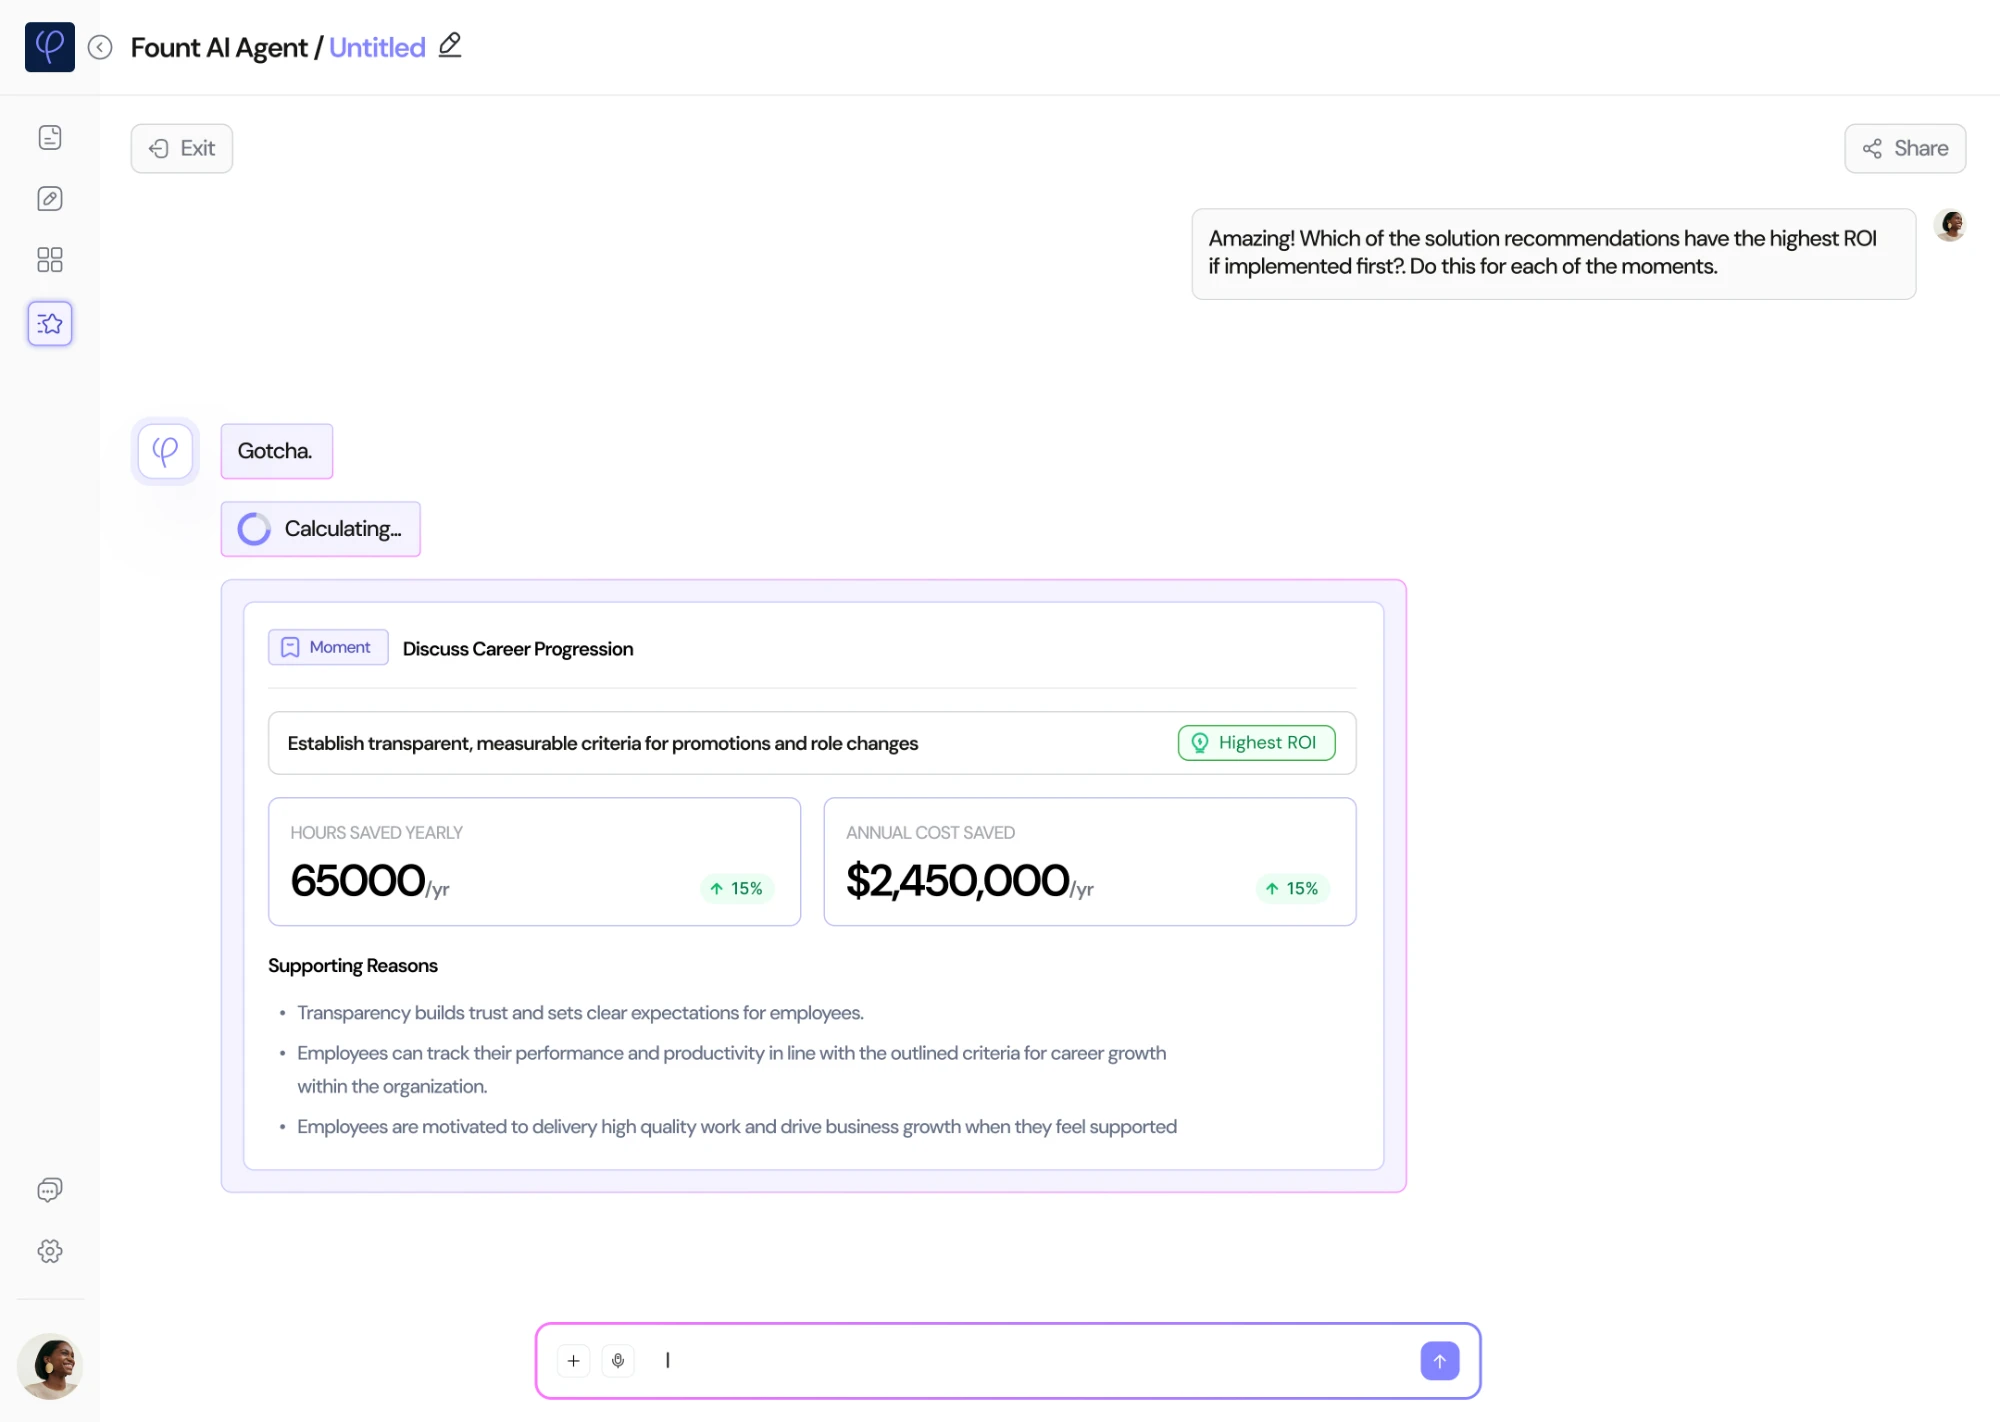Open the grid dashboard sidebar icon
2000x1422 pixels.
pyautogui.click(x=50, y=260)
